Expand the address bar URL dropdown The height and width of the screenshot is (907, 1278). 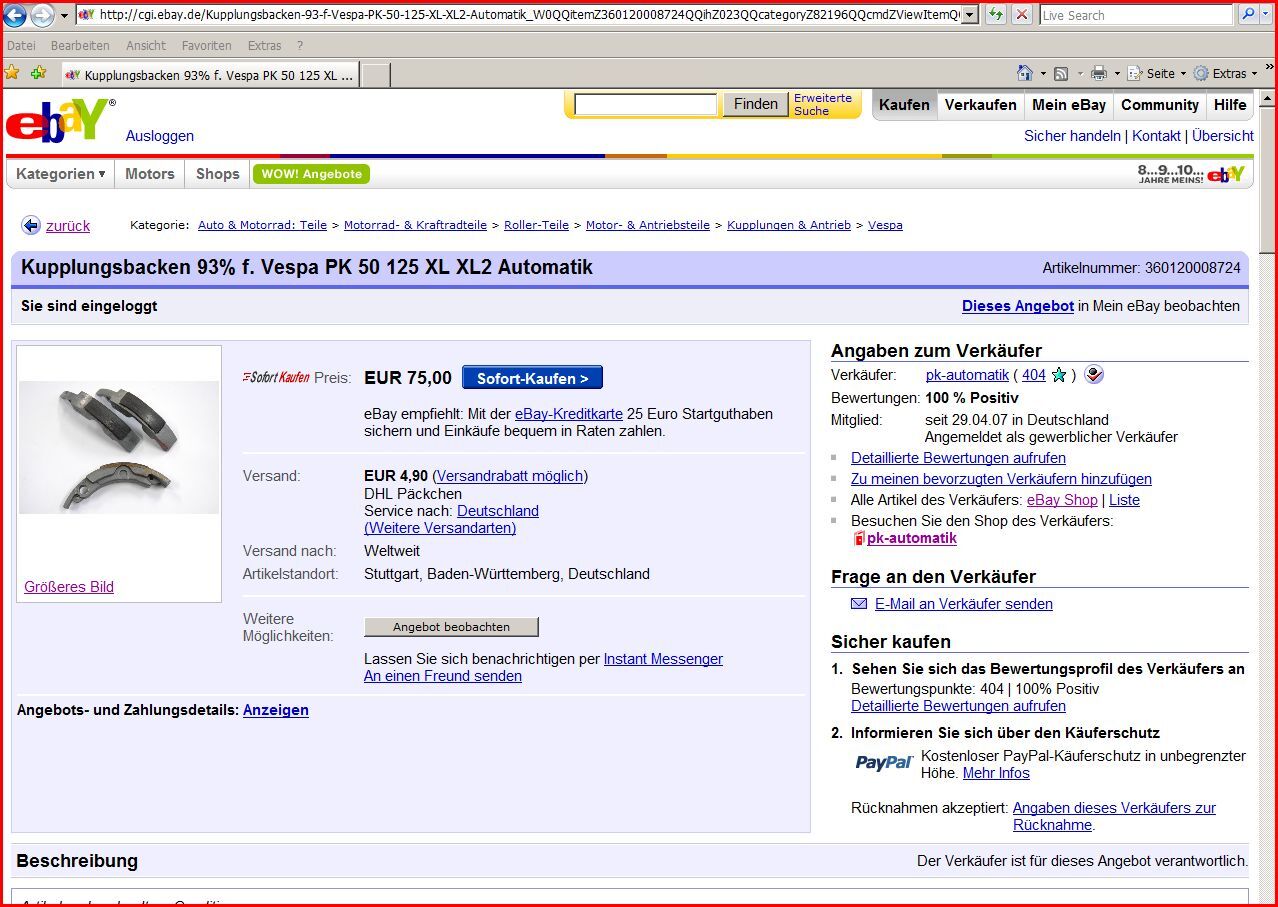[x=969, y=15]
